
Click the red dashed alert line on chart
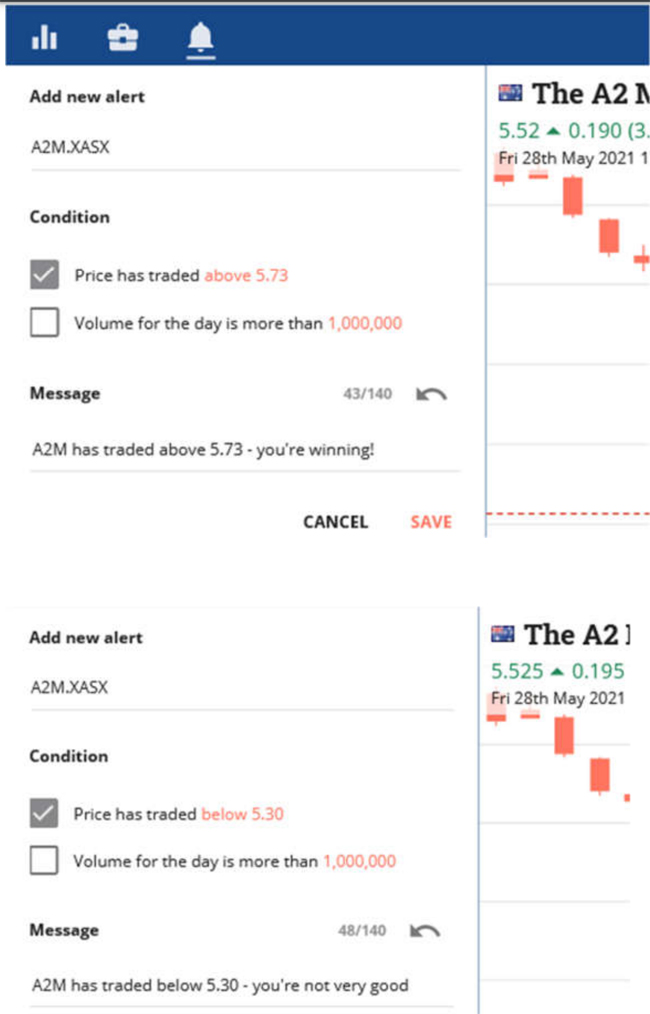(x=568, y=514)
